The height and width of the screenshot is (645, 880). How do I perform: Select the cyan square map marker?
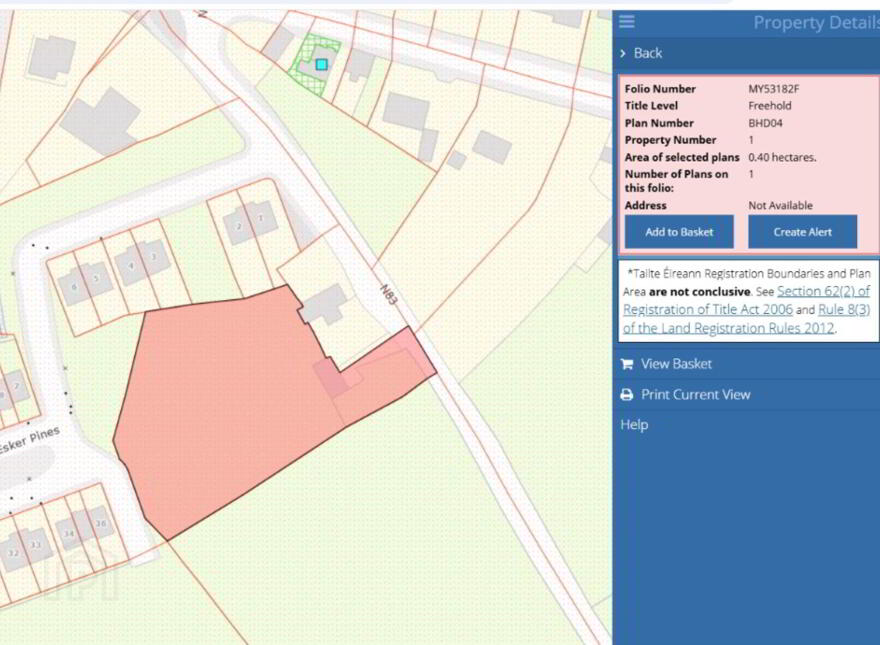pos(321,65)
